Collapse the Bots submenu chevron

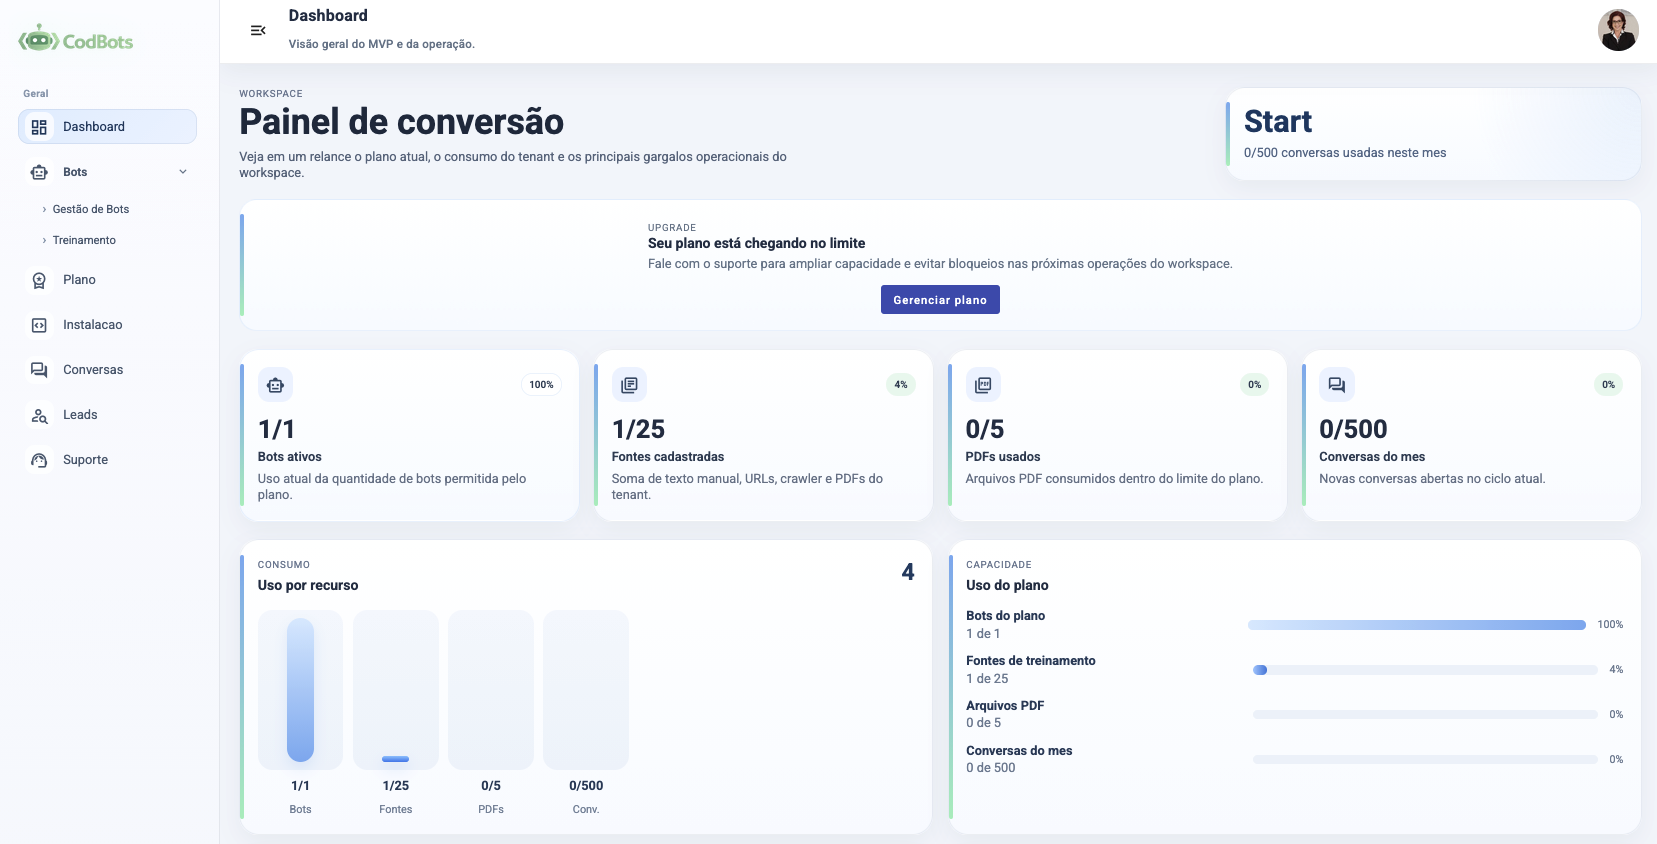(183, 172)
